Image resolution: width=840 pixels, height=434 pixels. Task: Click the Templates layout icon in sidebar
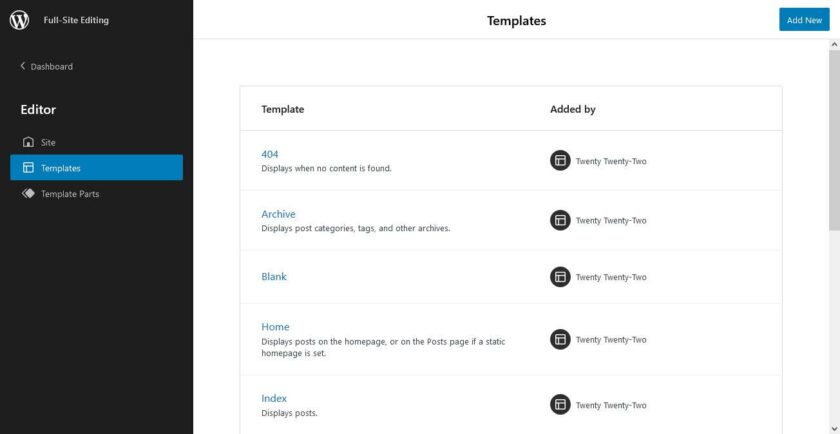(28, 168)
